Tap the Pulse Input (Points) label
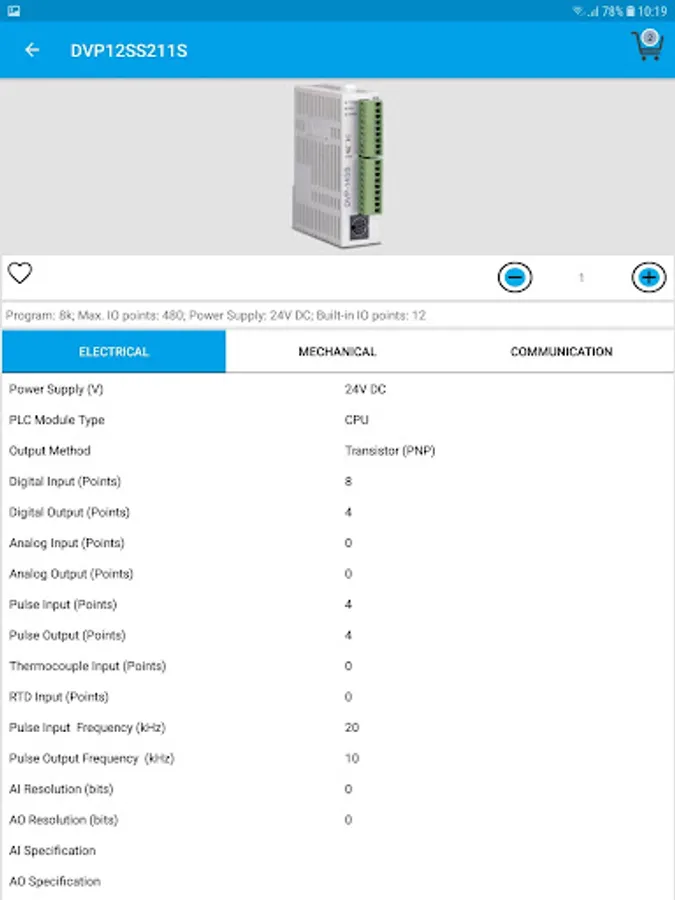This screenshot has height=900, width=675. (x=63, y=604)
